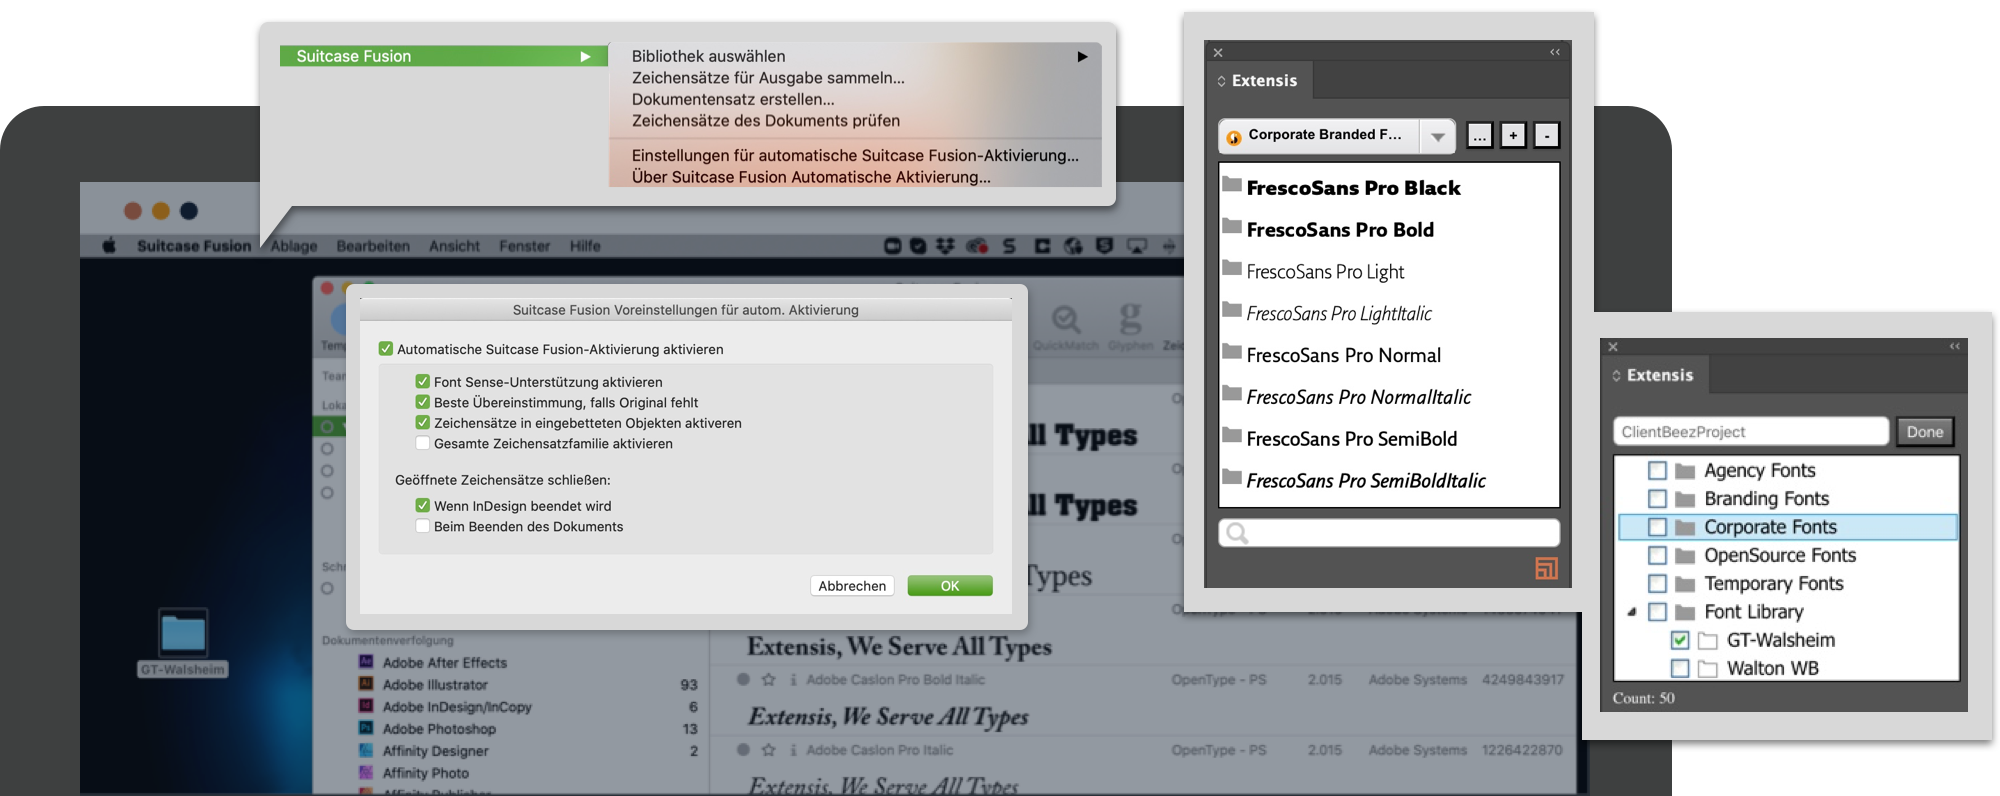Click the star for Adobe Caslon Pro Bold Italic
Image resolution: width=2000 pixels, height=796 pixels.
[x=769, y=679]
